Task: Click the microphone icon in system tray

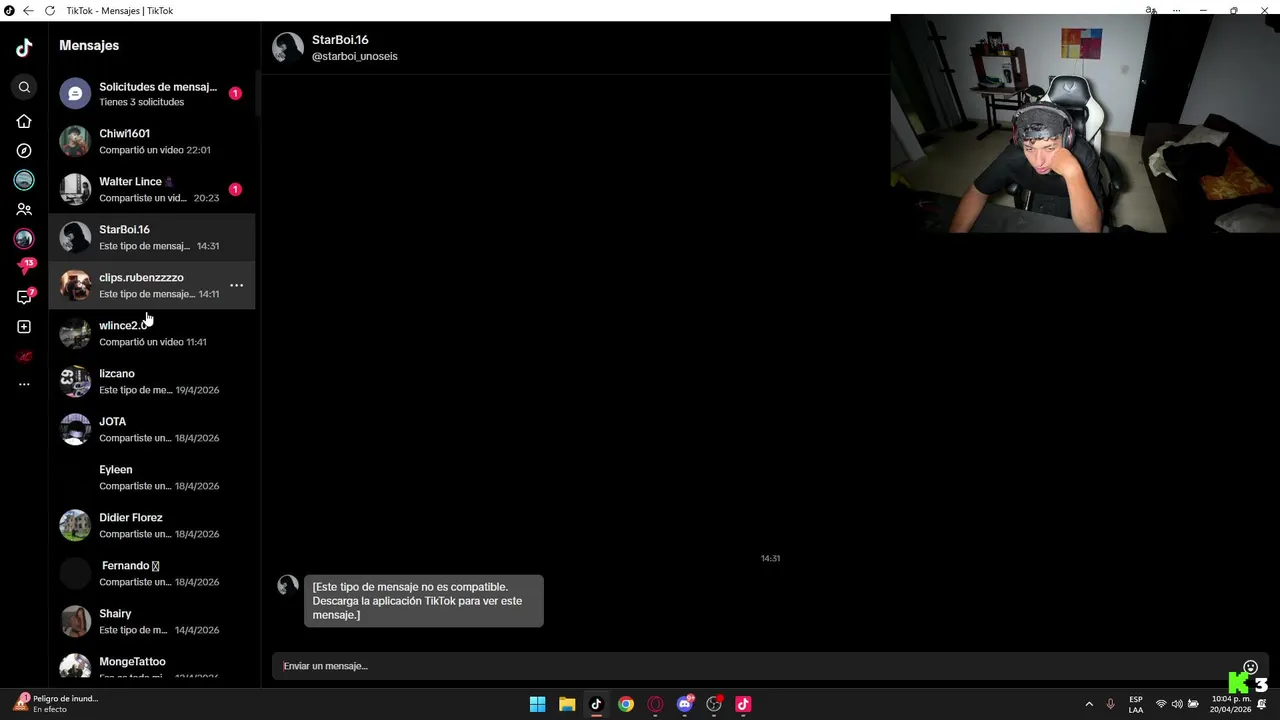Action: pos(1110,704)
